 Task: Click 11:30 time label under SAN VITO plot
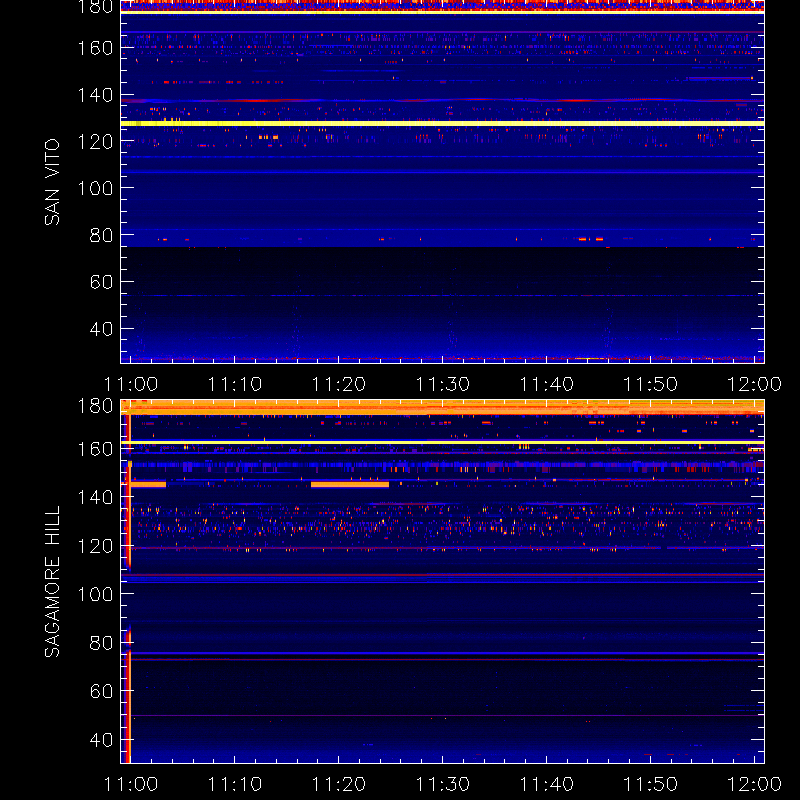(x=443, y=384)
